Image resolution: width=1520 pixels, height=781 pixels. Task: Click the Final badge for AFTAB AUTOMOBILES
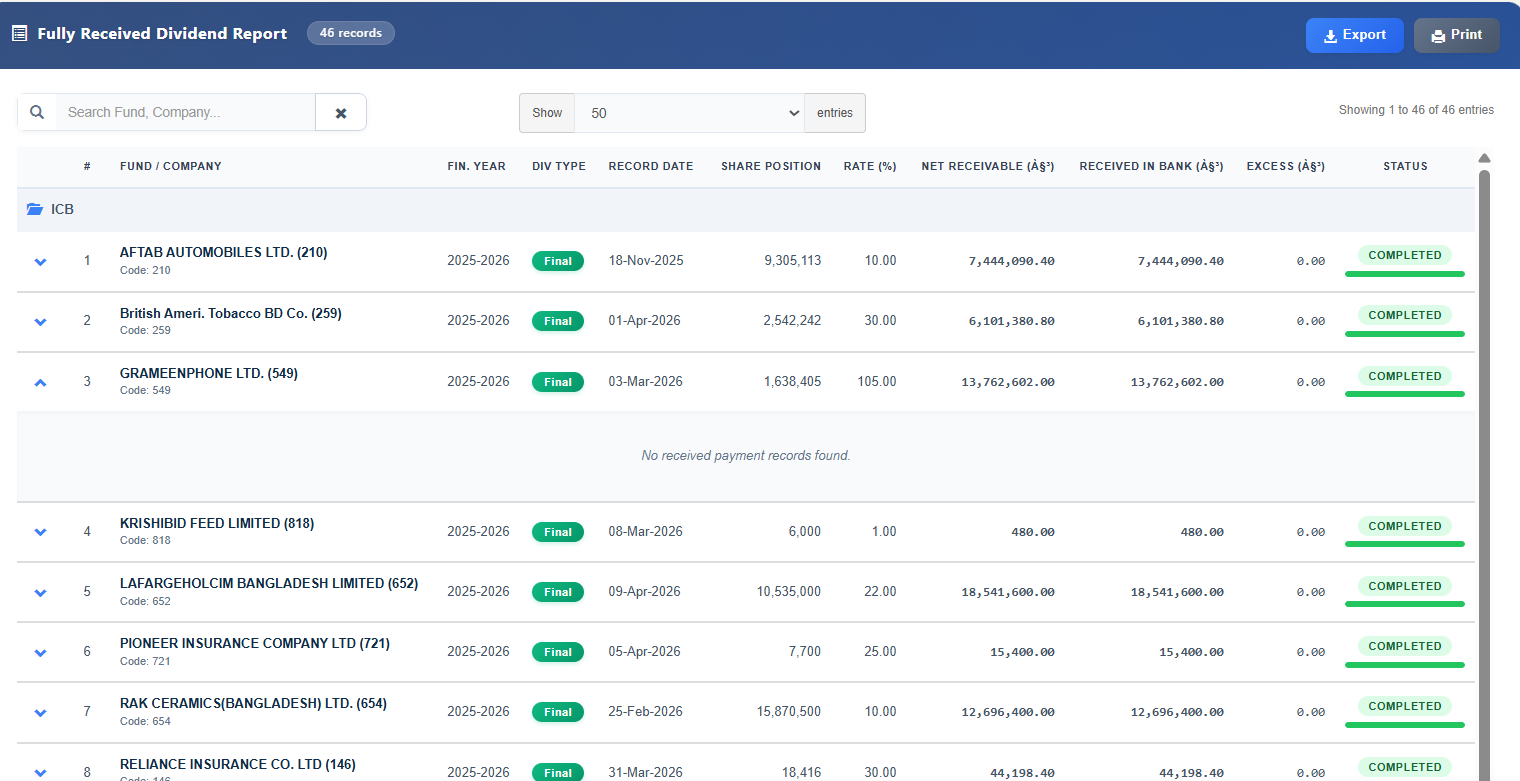click(558, 261)
